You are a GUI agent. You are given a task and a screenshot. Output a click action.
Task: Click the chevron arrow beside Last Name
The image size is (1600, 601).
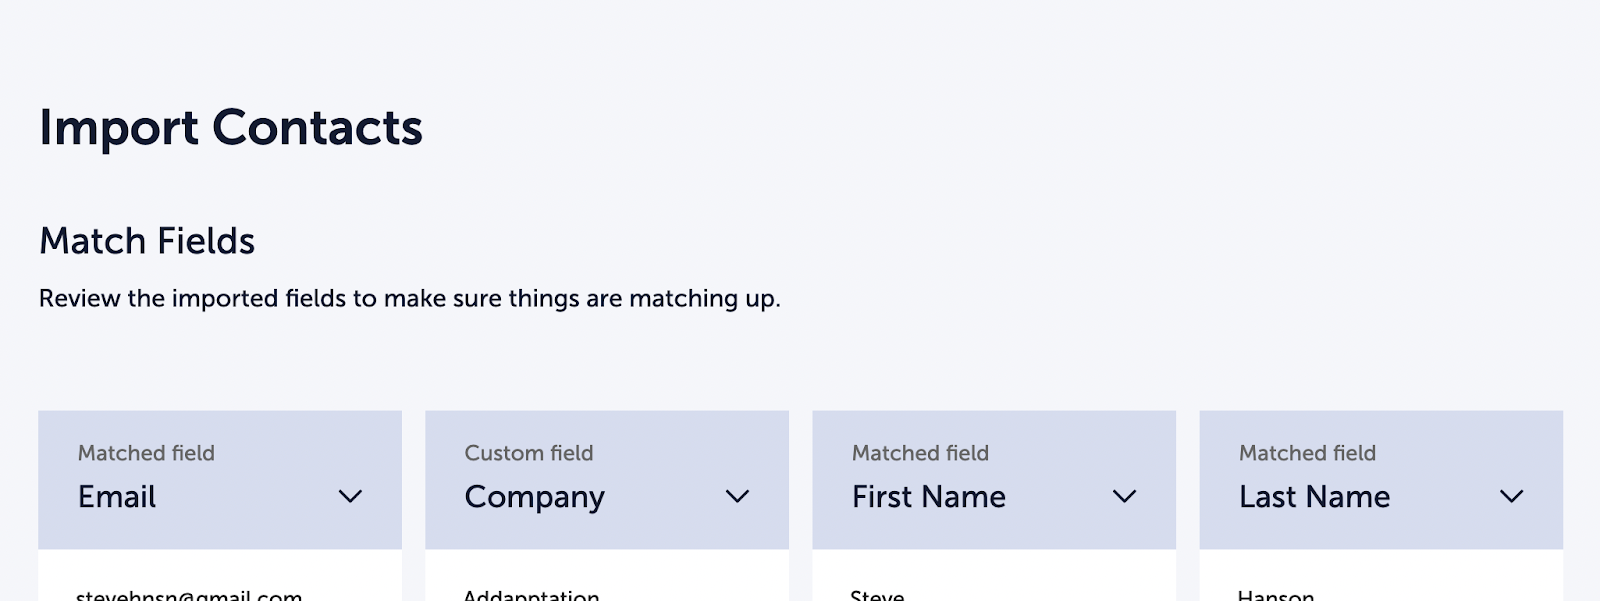coord(1511,497)
